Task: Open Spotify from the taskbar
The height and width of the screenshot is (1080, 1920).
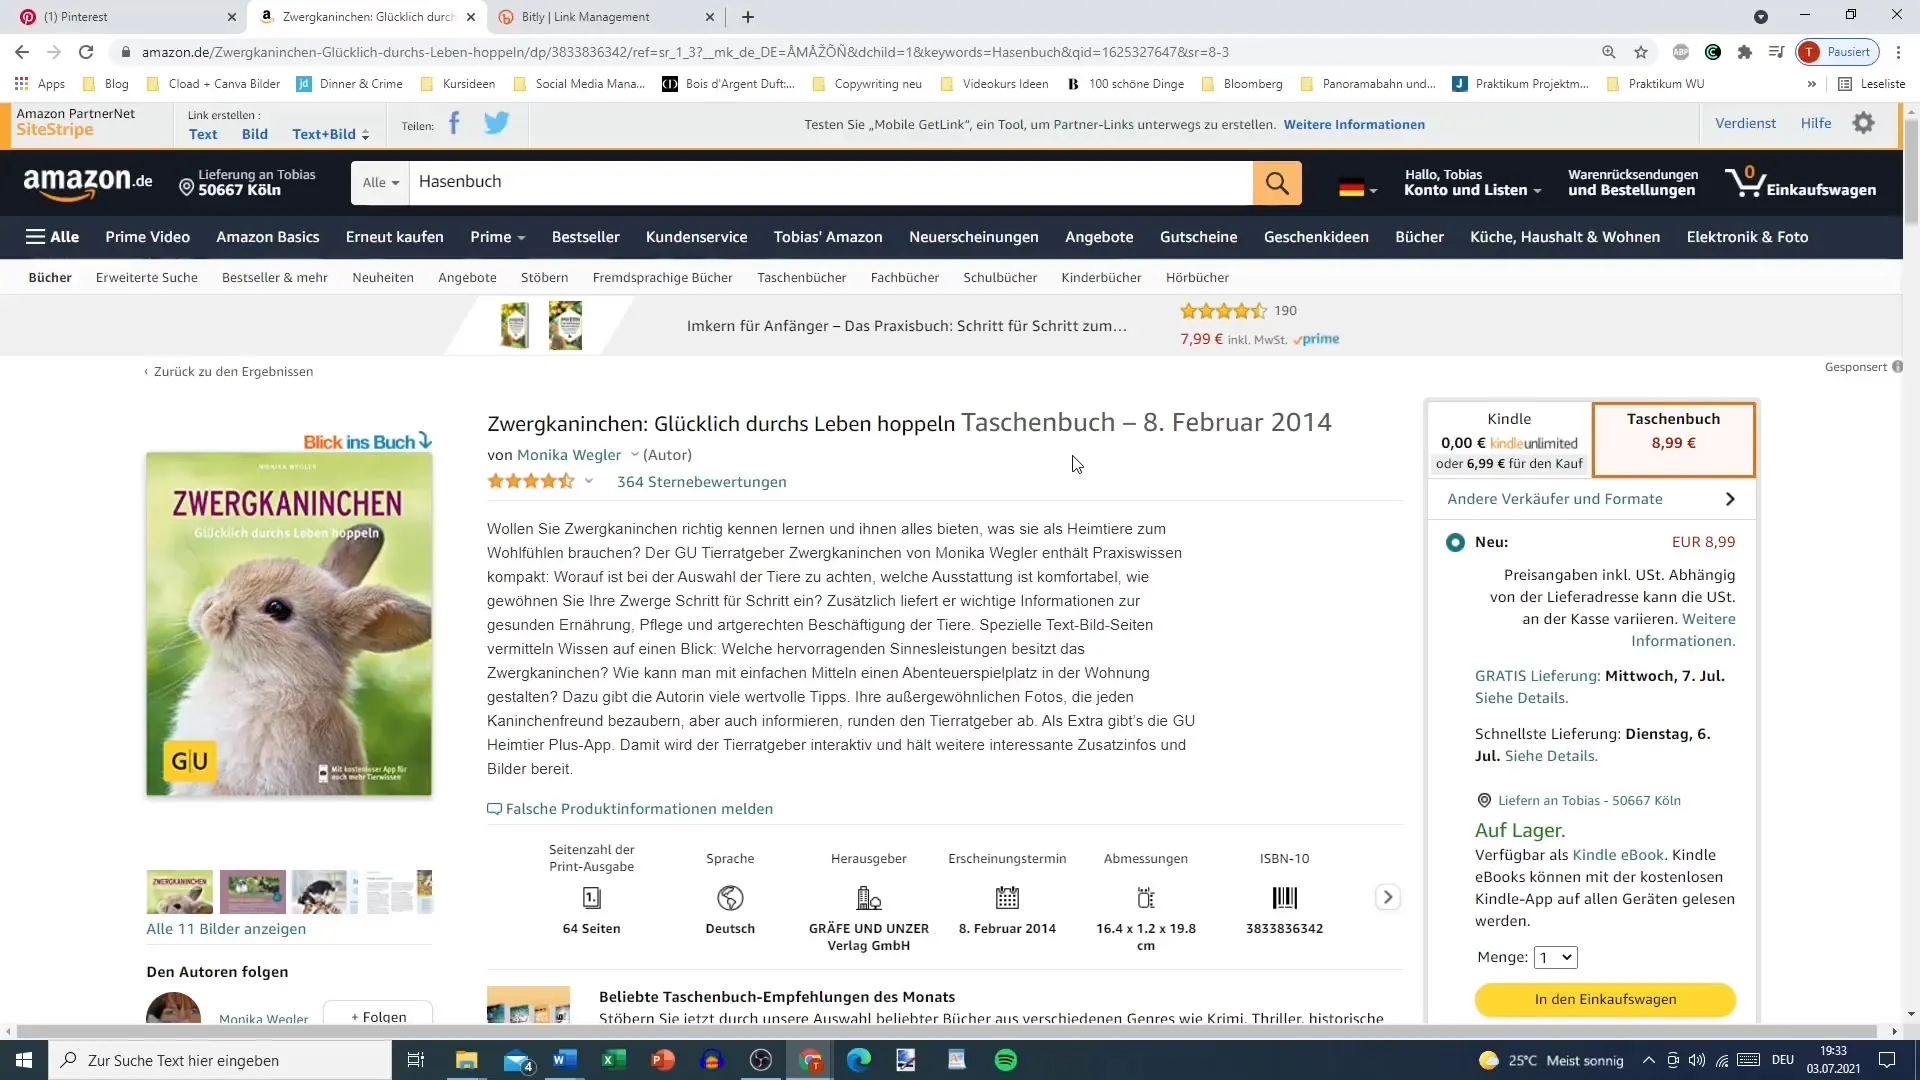Action: click(x=1006, y=1060)
